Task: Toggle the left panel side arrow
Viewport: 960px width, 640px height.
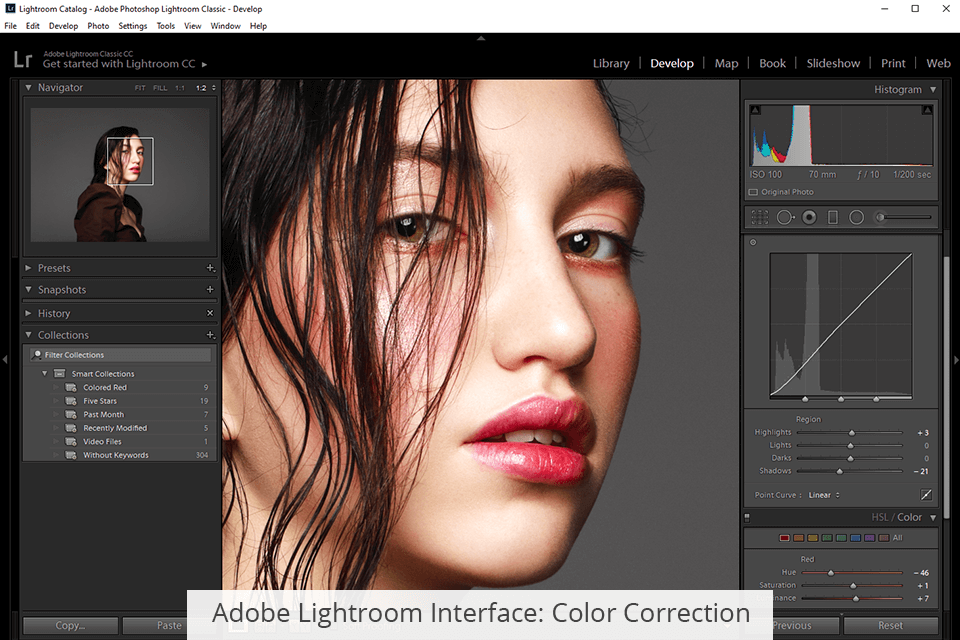Action: click(4, 360)
